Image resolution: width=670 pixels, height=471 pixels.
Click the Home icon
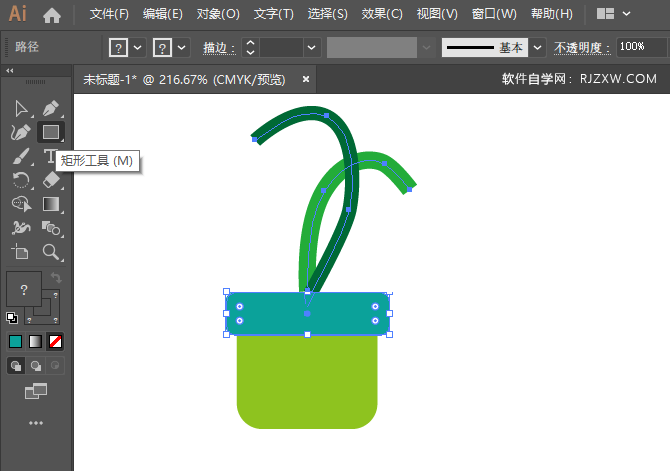click(52, 15)
